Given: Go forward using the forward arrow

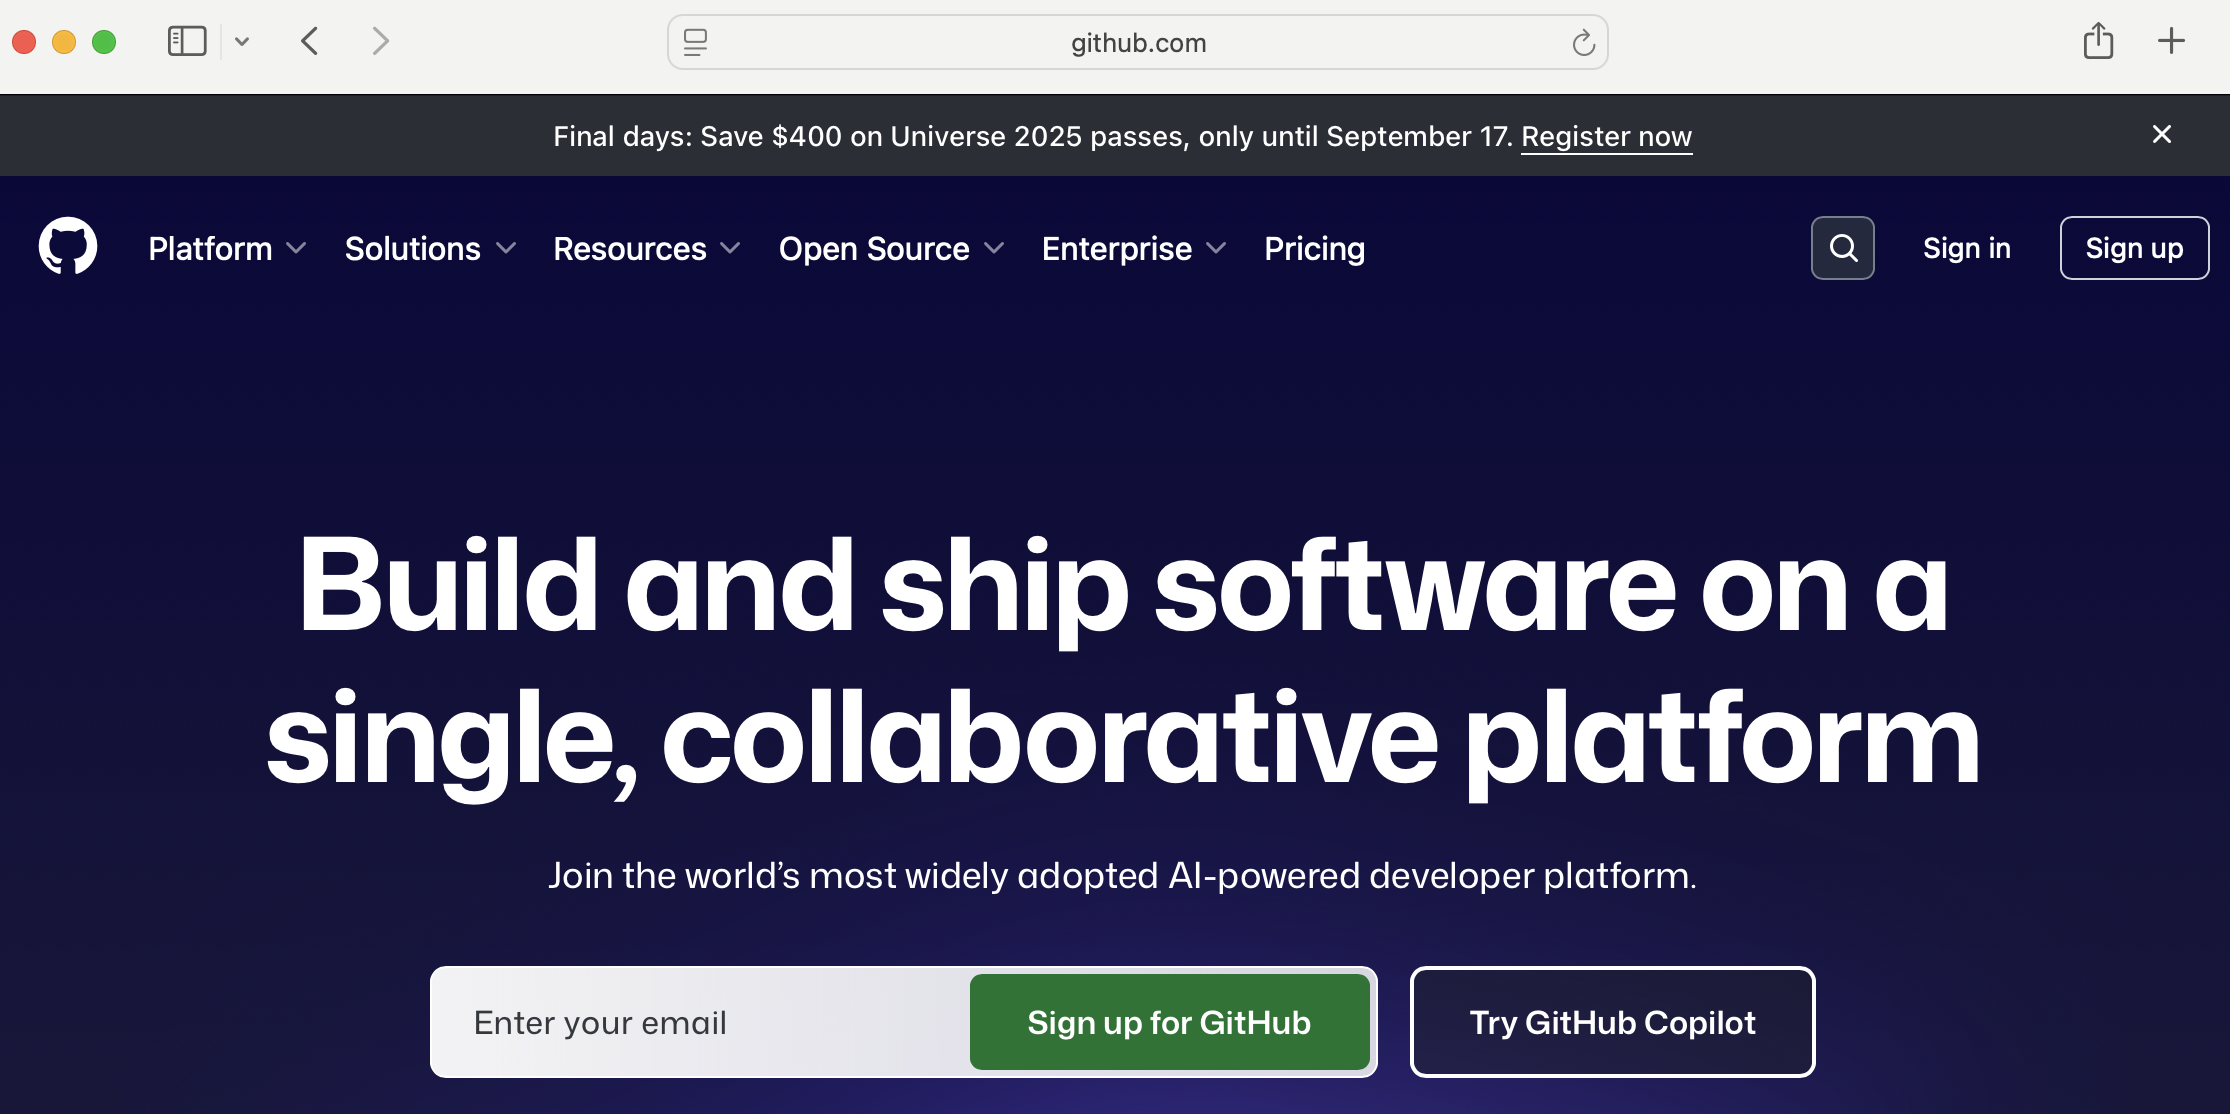Looking at the screenshot, I should (x=379, y=41).
